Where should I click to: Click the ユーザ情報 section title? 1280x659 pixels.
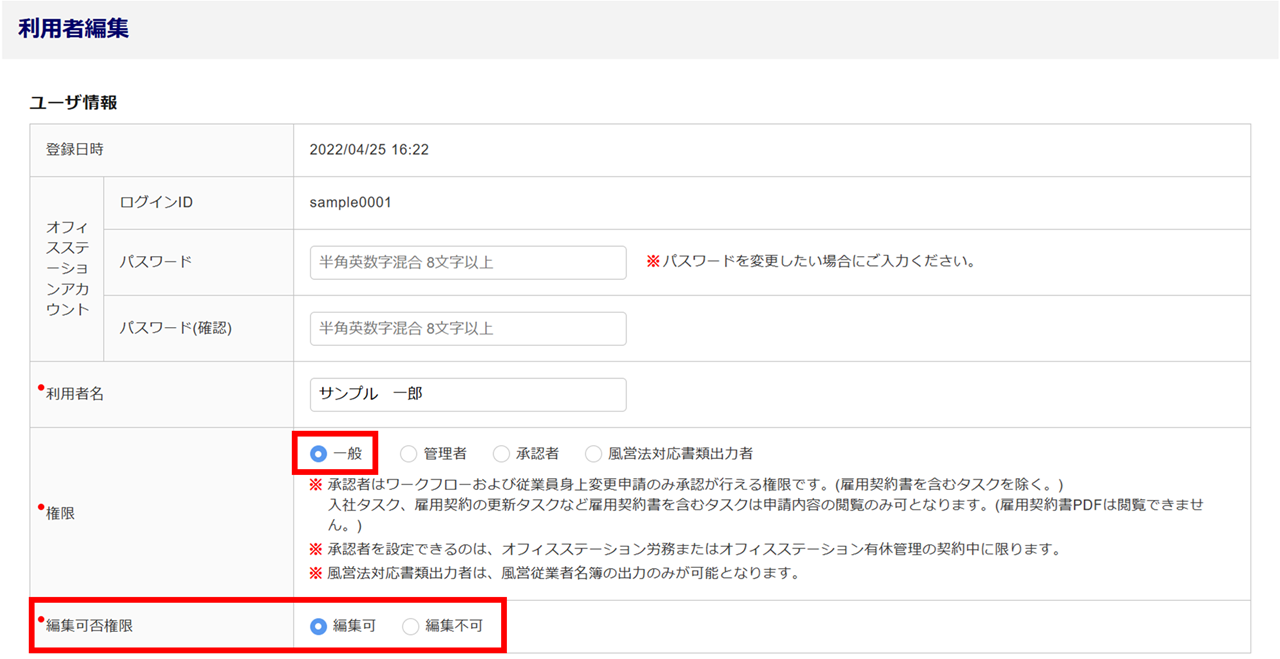(x=73, y=102)
